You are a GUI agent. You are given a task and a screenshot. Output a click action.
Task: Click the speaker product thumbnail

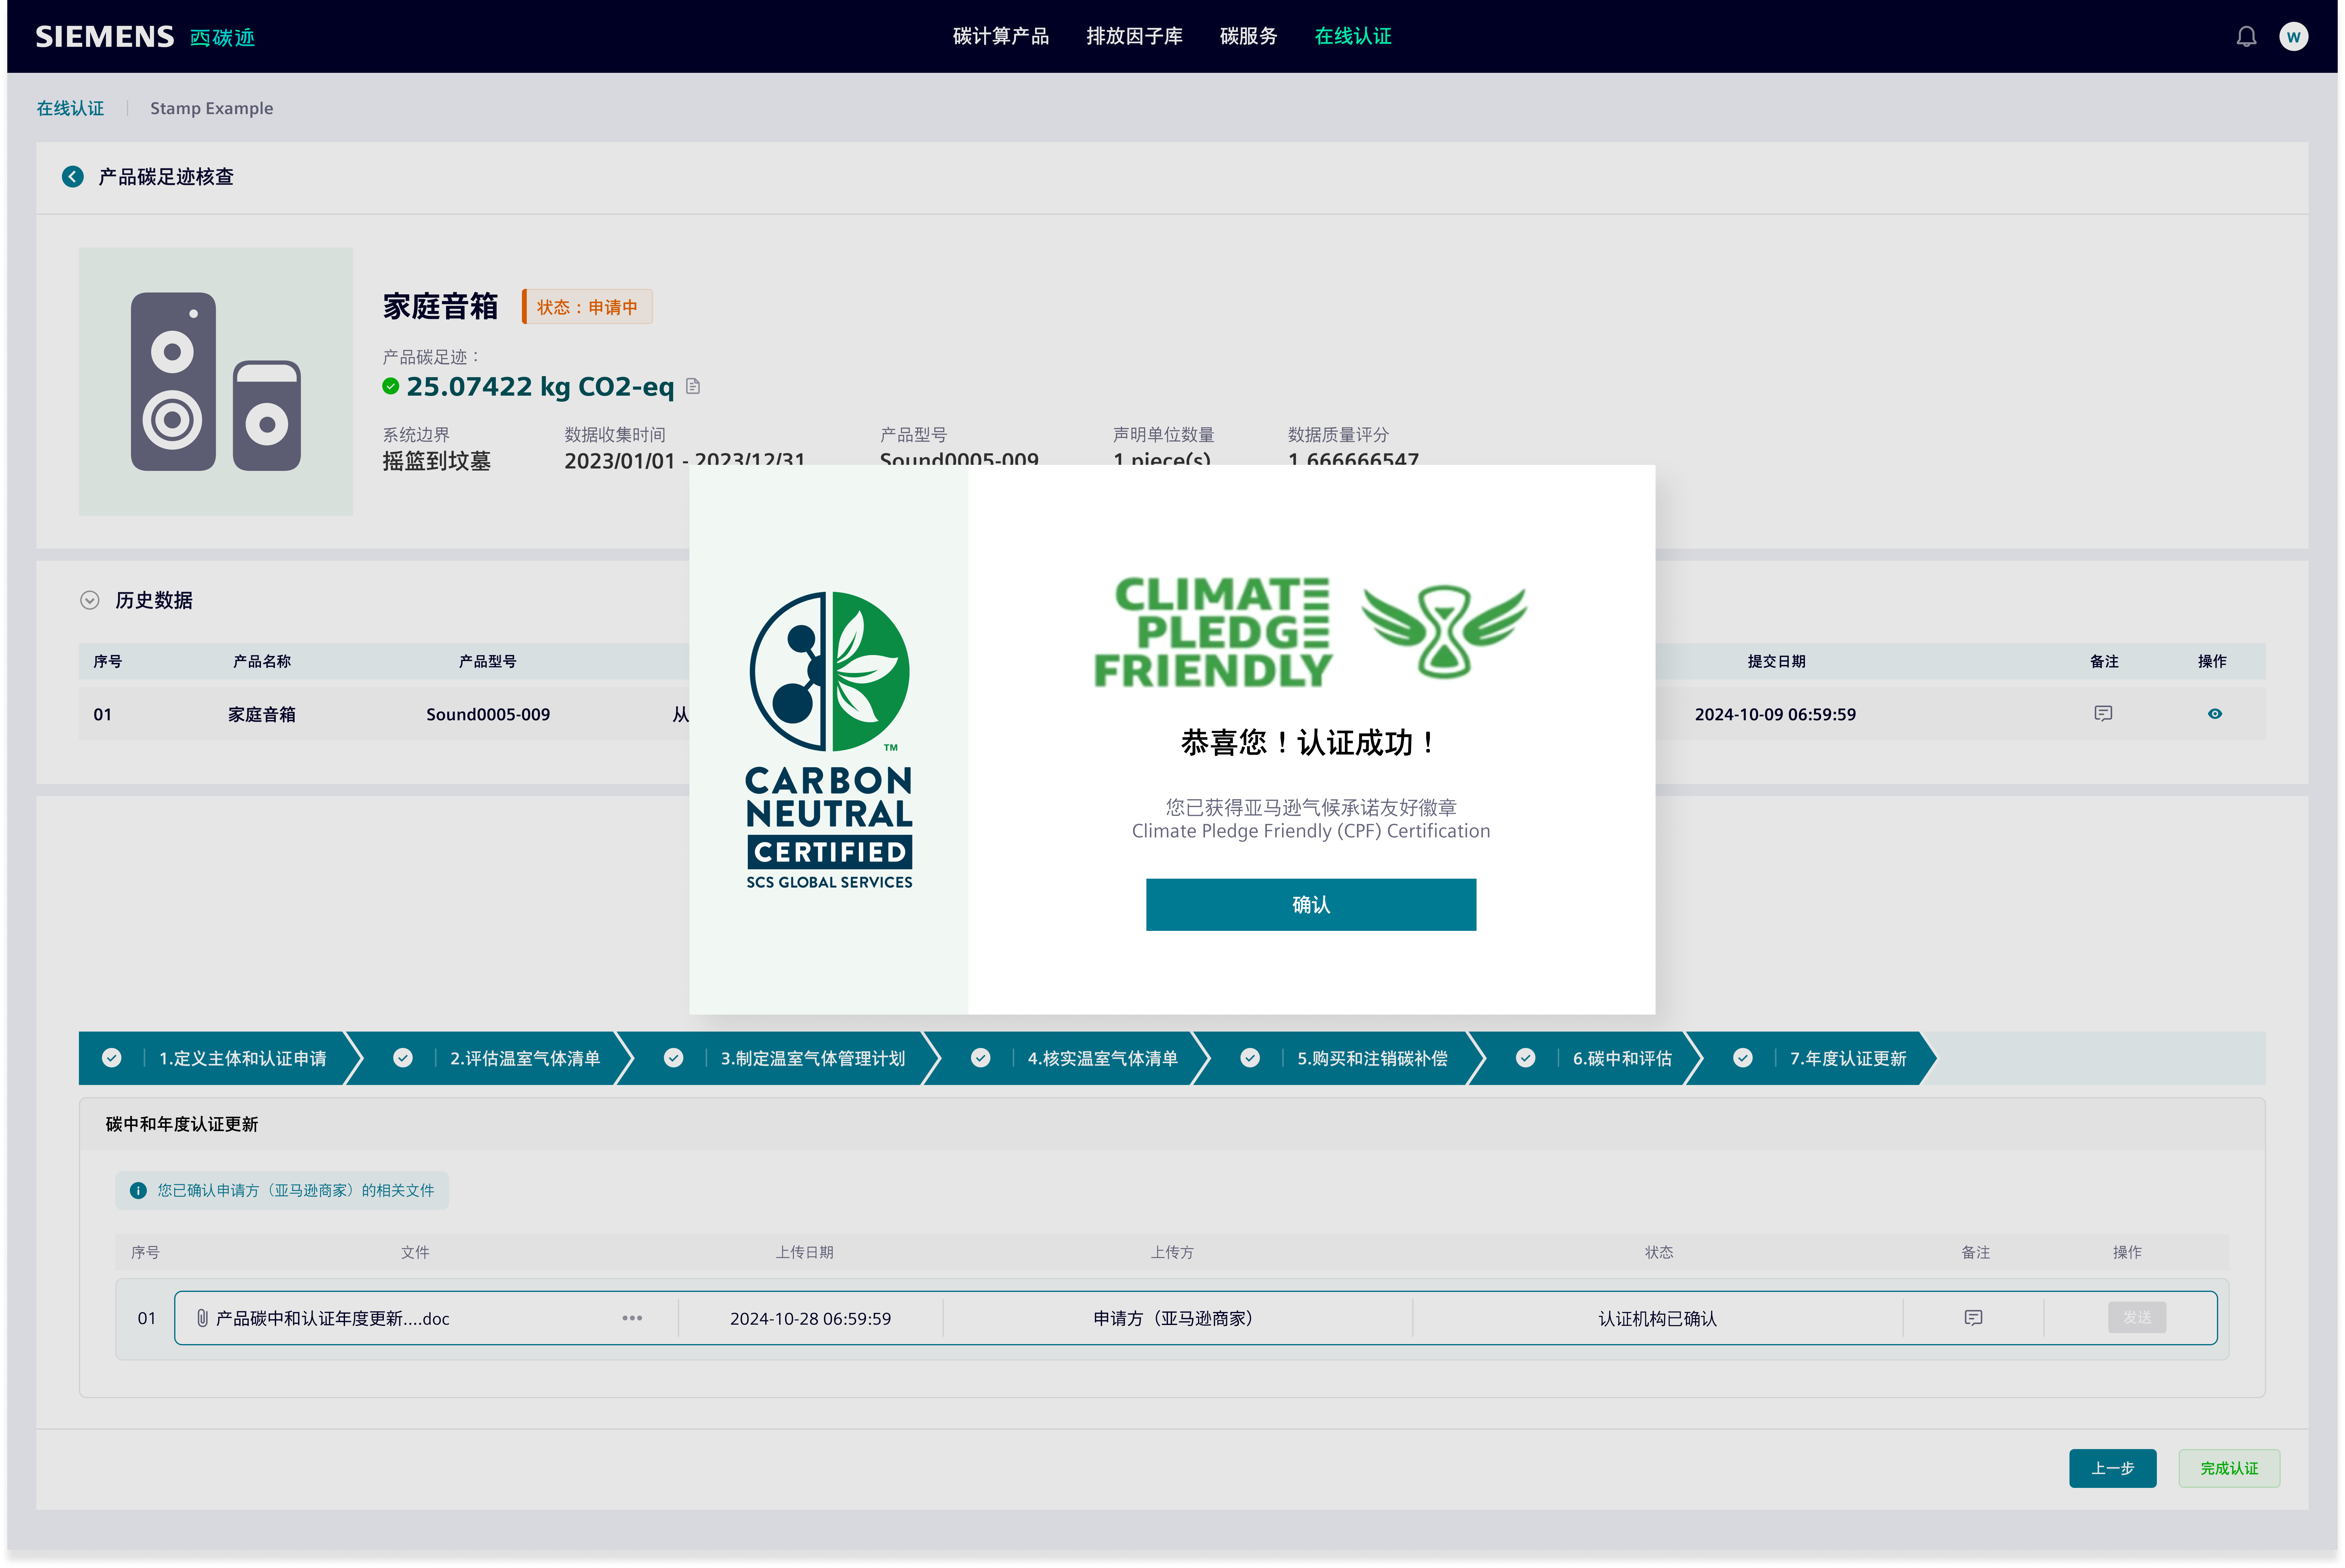(x=216, y=382)
